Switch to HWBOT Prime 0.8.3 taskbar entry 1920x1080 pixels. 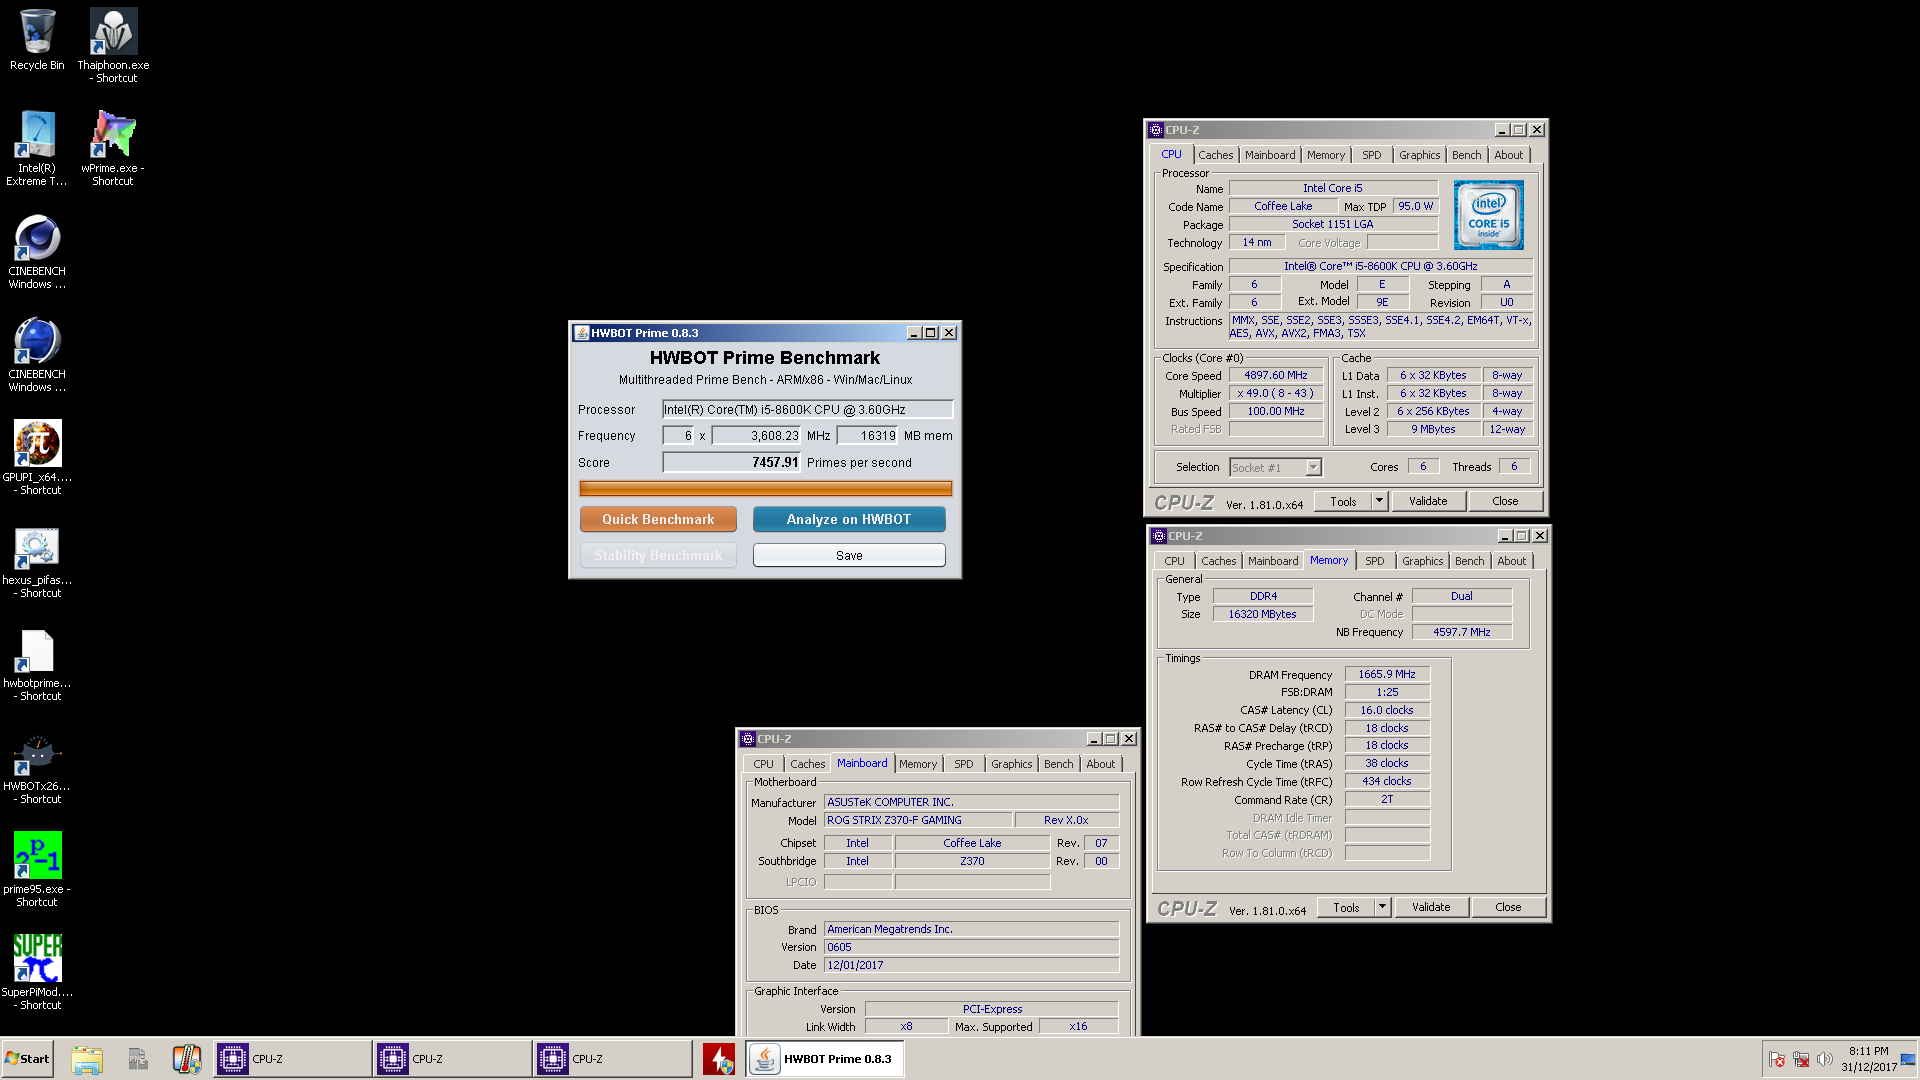(824, 1059)
